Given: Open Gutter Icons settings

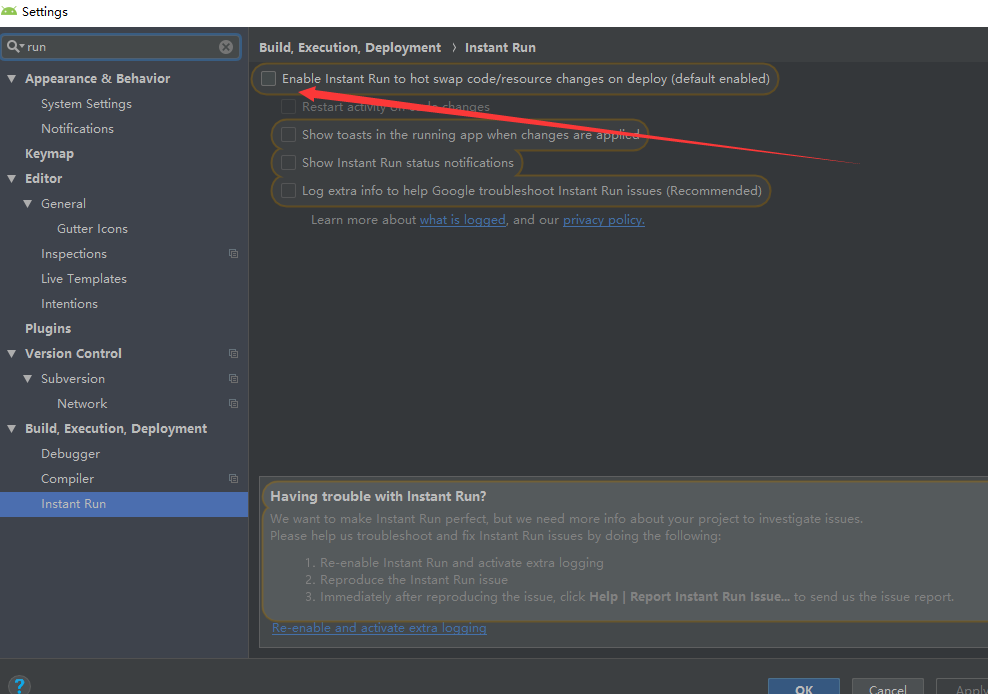Looking at the screenshot, I should click(x=93, y=229).
